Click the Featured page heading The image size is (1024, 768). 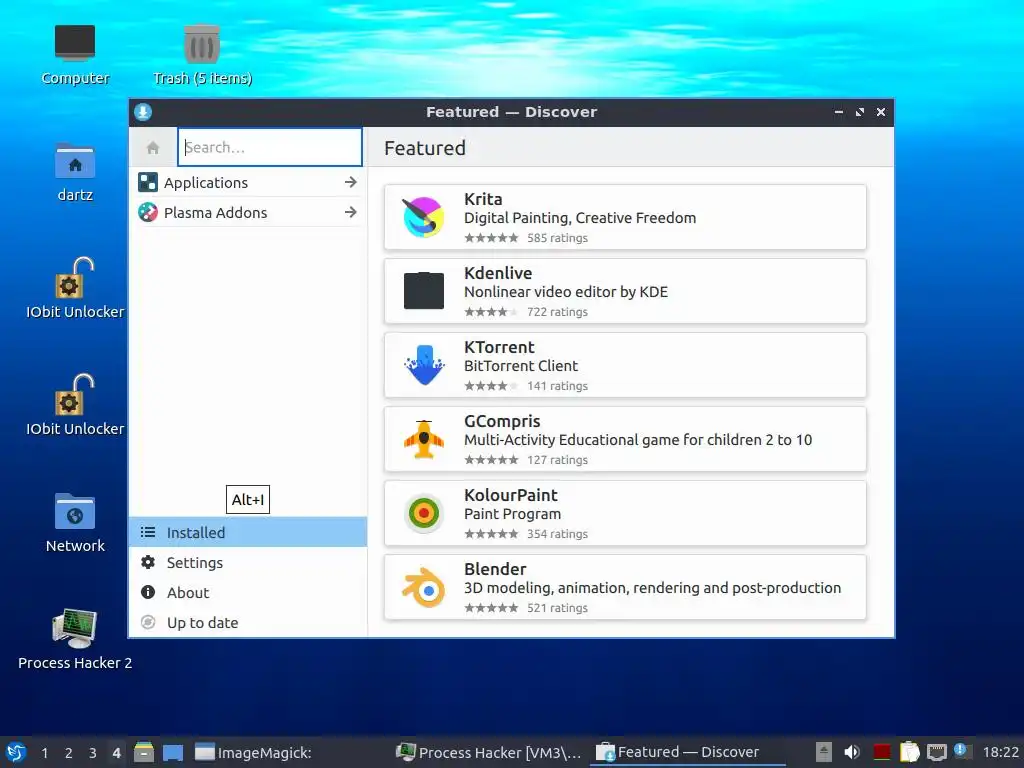tap(425, 148)
